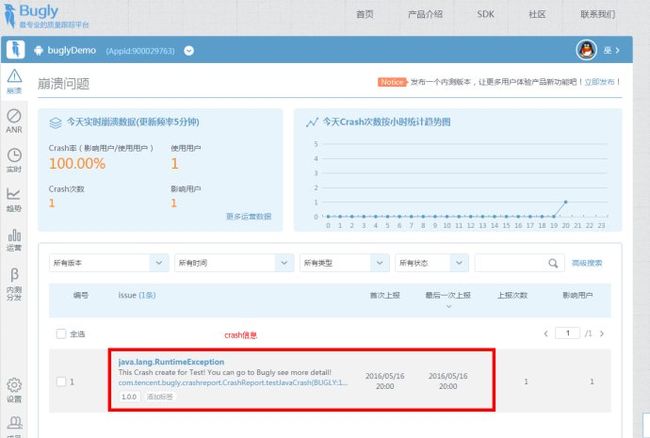The height and width of the screenshot is (438, 650).
Task: Open the 所有版本 version dropdown
Action: (x=109, y=263)
